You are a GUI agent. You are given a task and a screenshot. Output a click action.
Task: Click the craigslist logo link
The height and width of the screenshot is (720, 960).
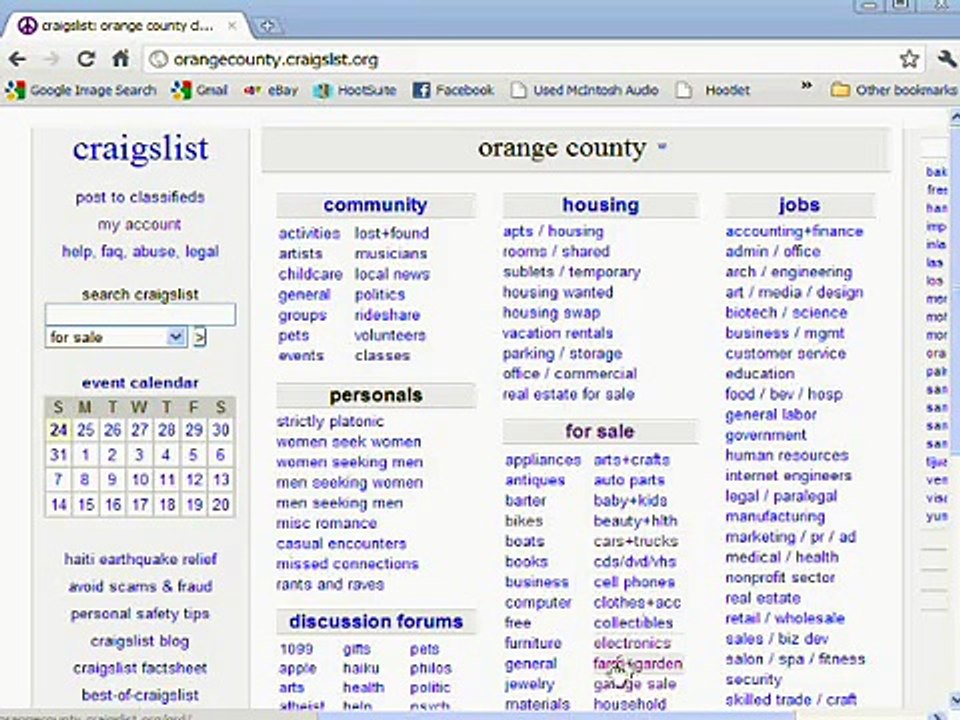pyautogui.click(x=141, y=149)
